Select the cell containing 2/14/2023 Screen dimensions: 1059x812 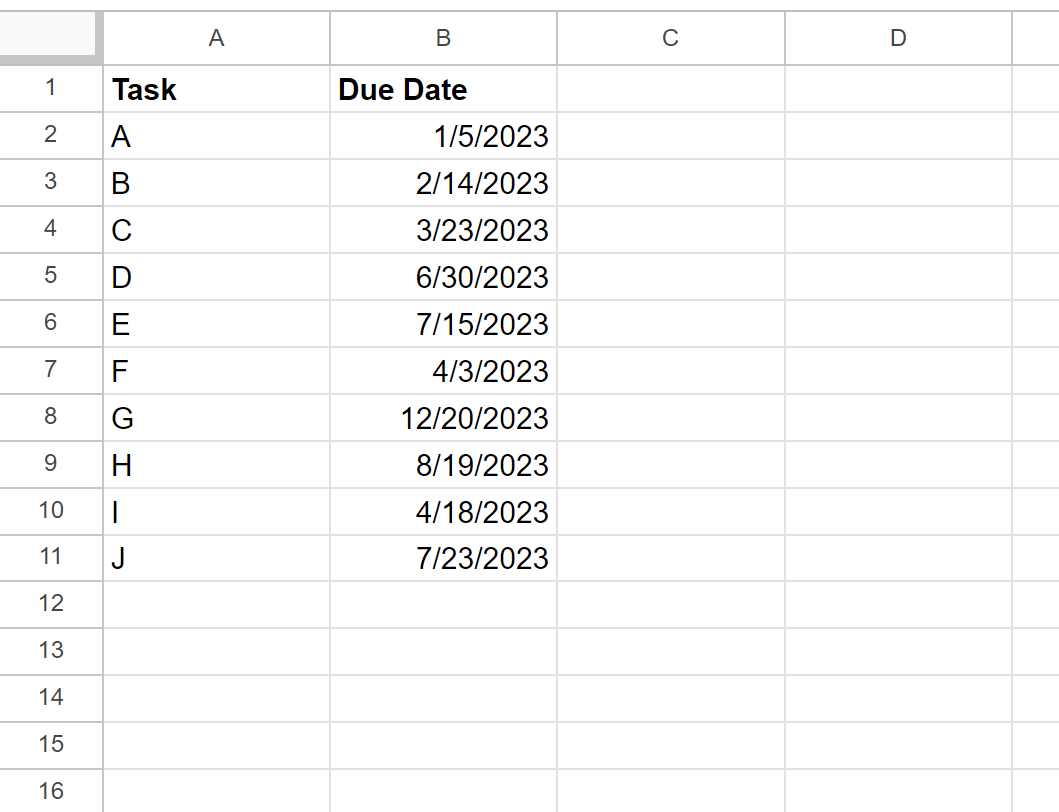click(443, 184)
